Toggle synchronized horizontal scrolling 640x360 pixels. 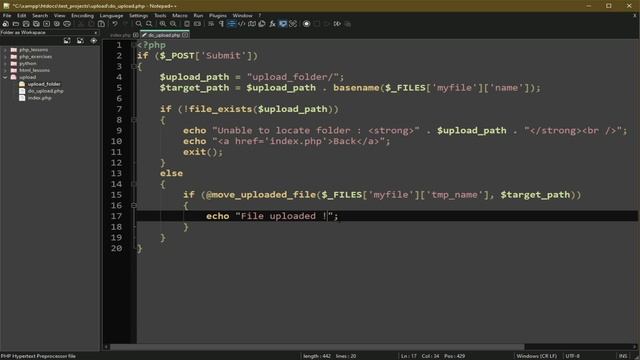point(197,24)
